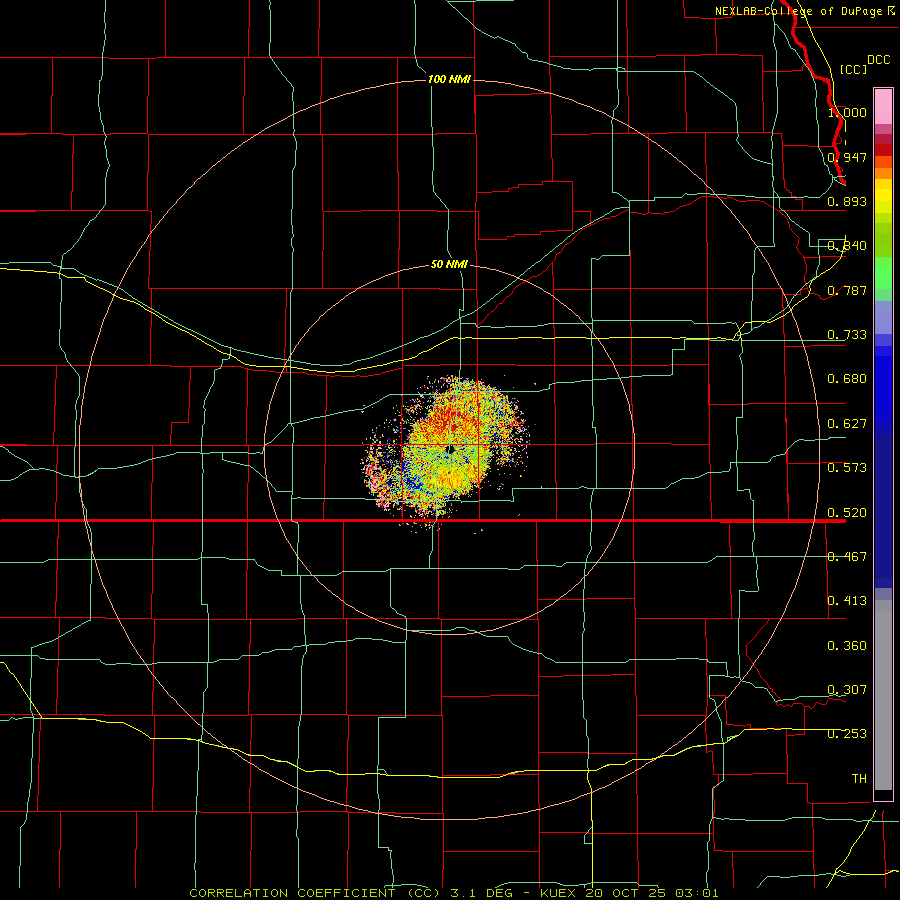Click the 100 NMI range ring label
900x900 pixels.
pyautogui.click(x=449, y=79)
